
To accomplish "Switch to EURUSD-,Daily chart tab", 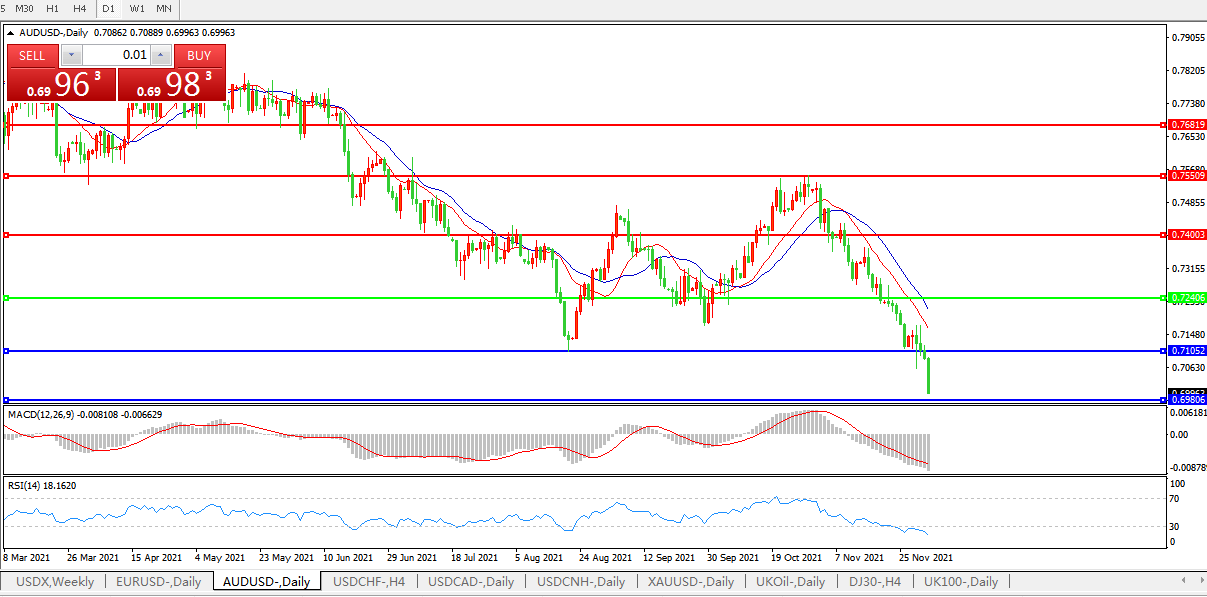I will click(x=158, y=581).
